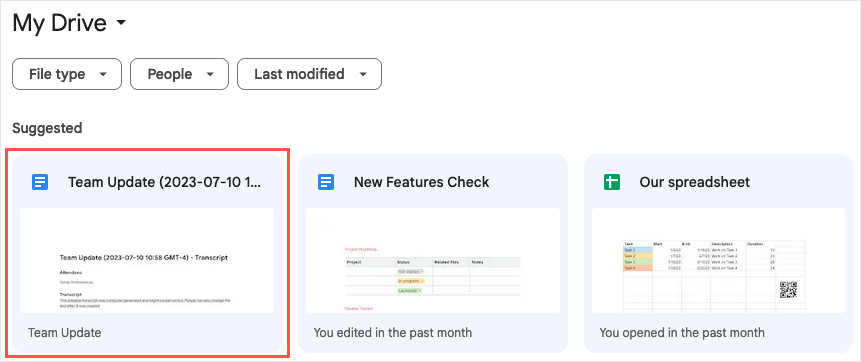Open the Last modified filter
The image size is (861, 362).
click(x=309, y=74)
